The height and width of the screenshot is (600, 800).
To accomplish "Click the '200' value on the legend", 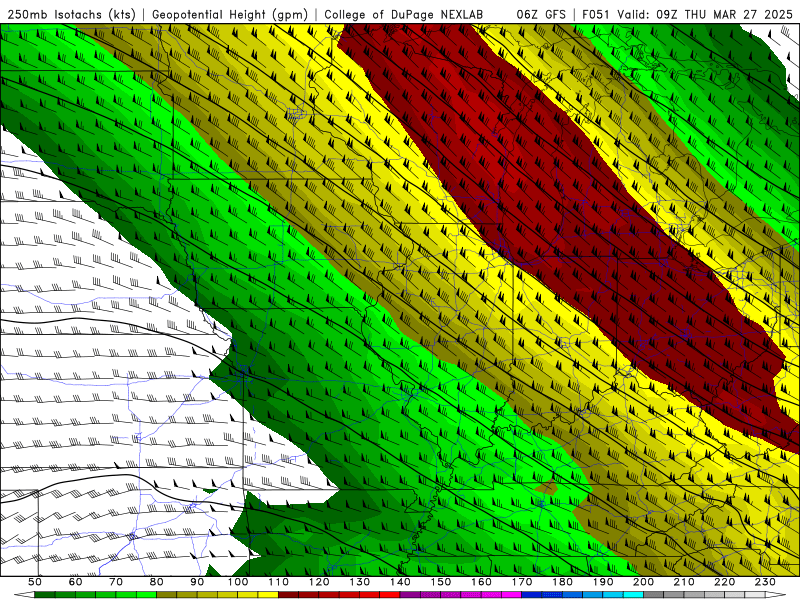I will click(644, 582).
